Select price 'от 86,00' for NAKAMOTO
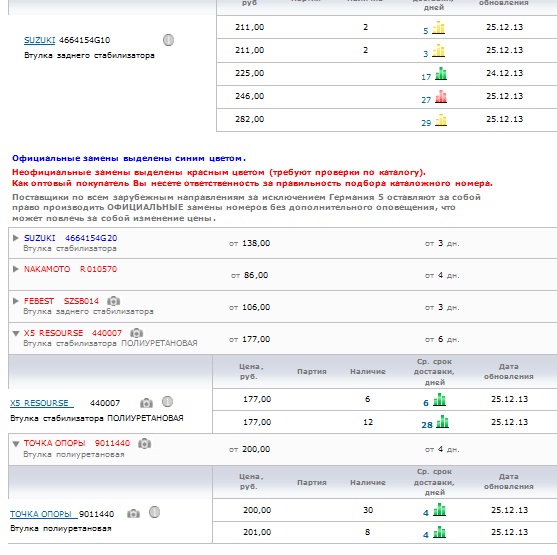The width and height of the screenshot is (557, 555). [x=249, y=275]
